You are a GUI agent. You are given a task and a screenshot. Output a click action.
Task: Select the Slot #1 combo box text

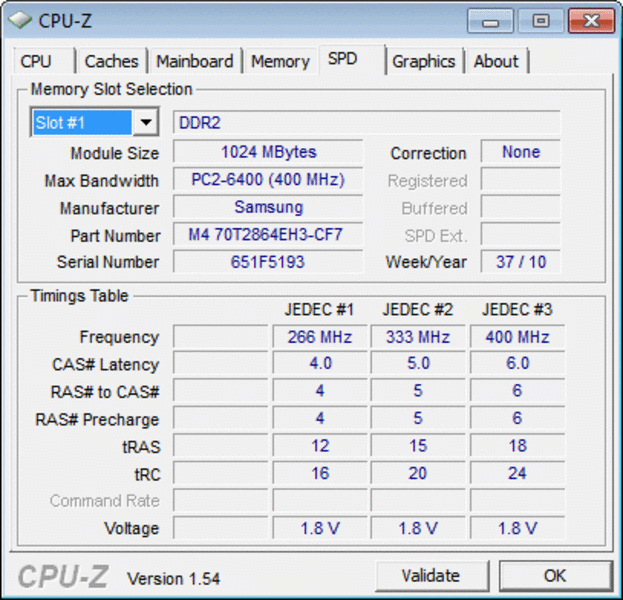pos(82,122)
